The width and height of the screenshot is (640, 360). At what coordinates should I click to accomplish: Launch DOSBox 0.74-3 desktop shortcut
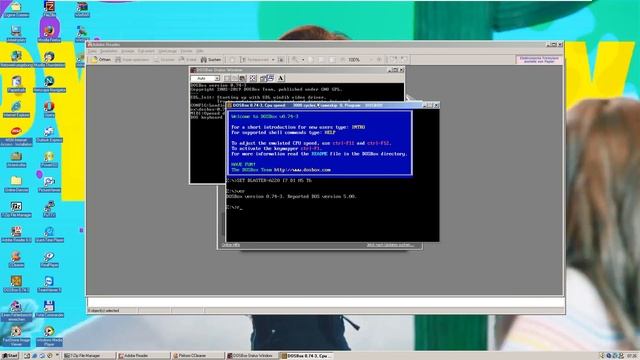point(16,284)
